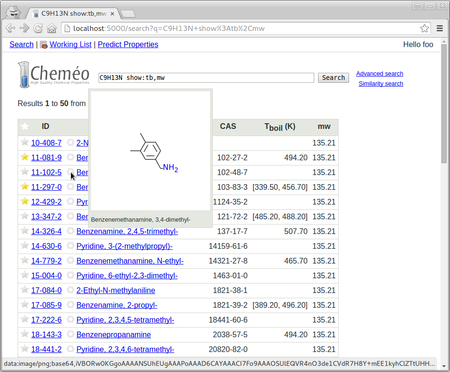The height and width of the screenshot is (372, 450).
Task: Star compound 14-630-6
Action: click(24, 246)
